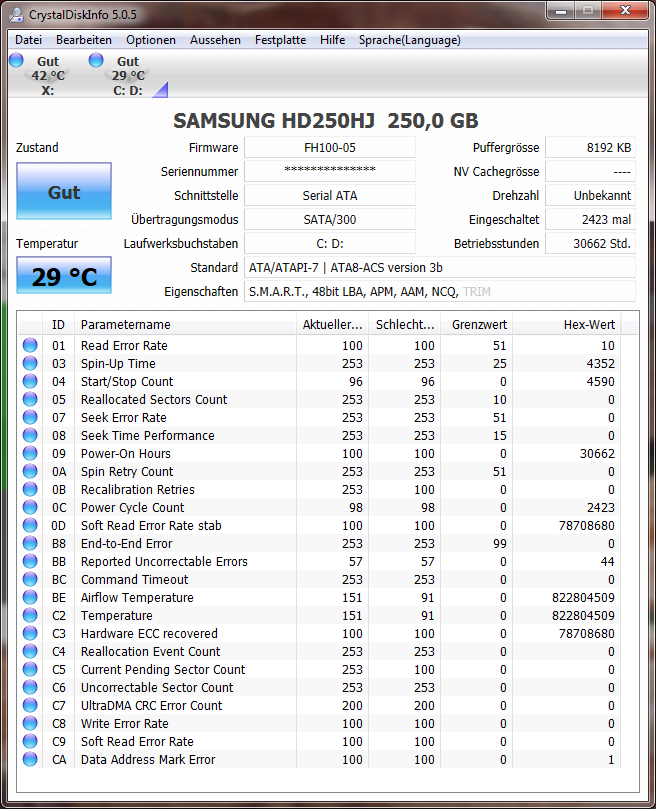Open the Sprache(Language) menu
Viewport: 656px width, 809px height.
click(410, 40)
